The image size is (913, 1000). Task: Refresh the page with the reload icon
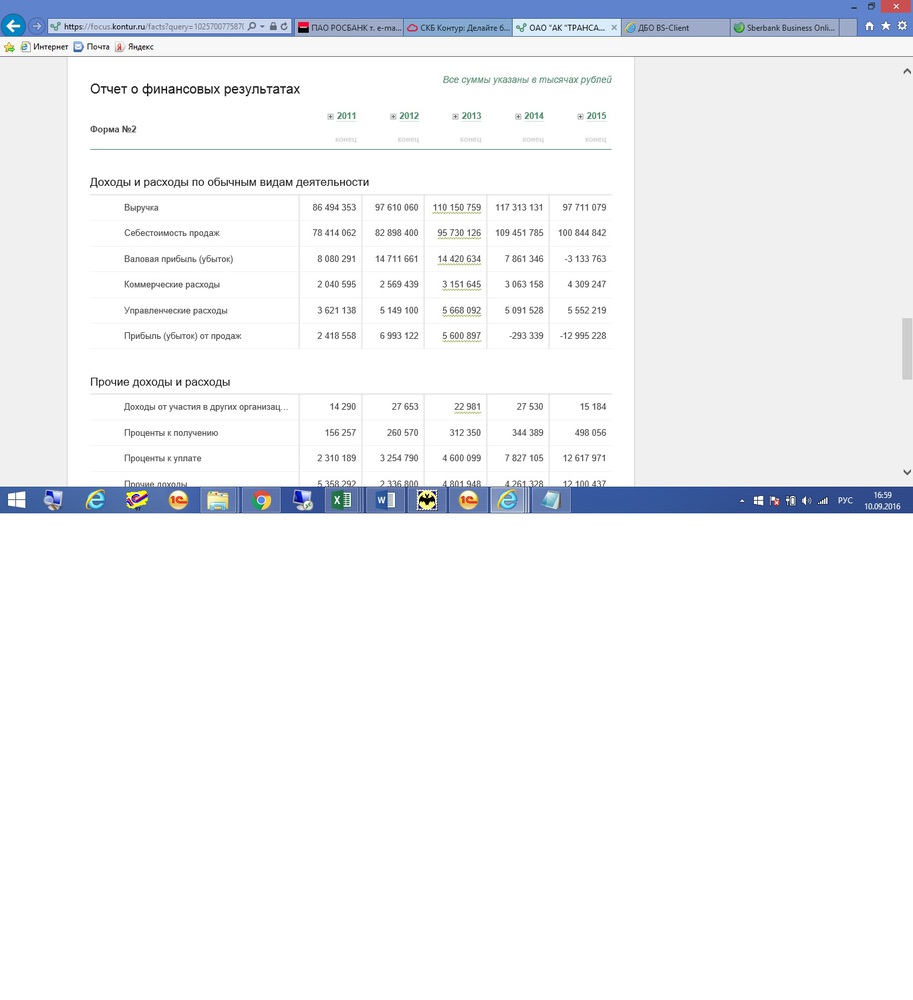[284, 27]
